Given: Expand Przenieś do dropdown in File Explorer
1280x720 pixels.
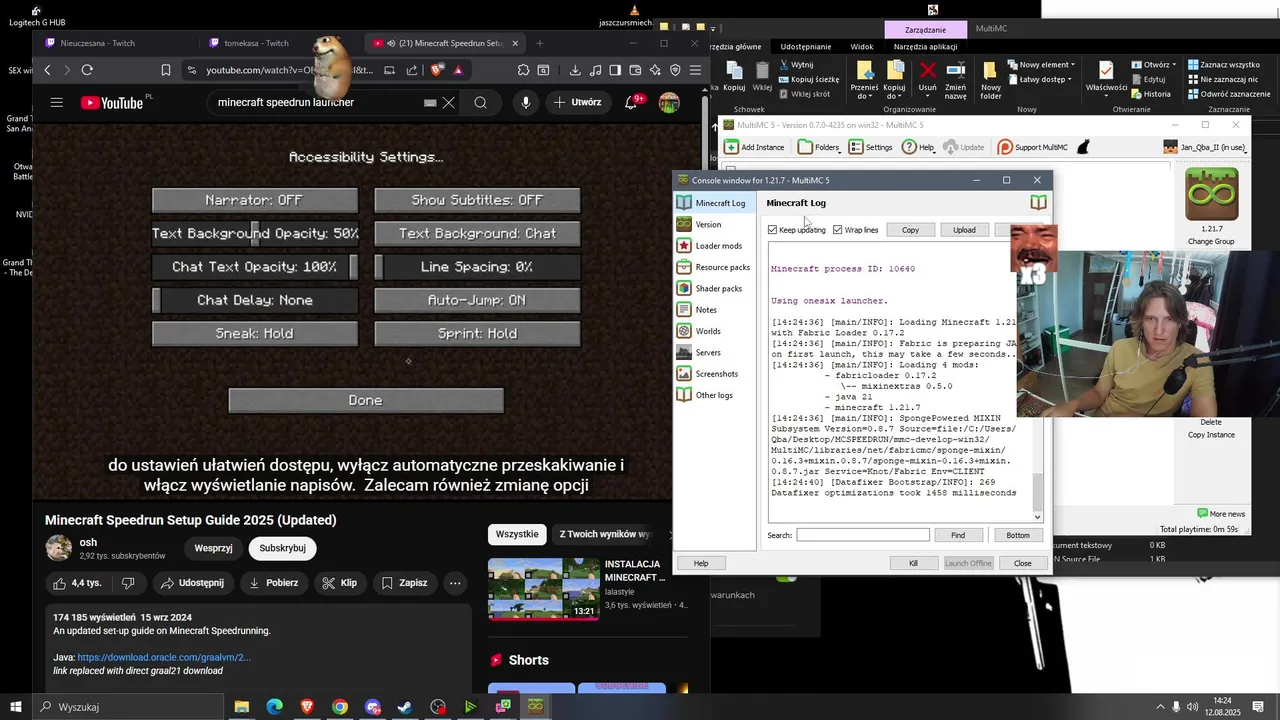Looking at the screenshot, I should [x=864, y=80].
